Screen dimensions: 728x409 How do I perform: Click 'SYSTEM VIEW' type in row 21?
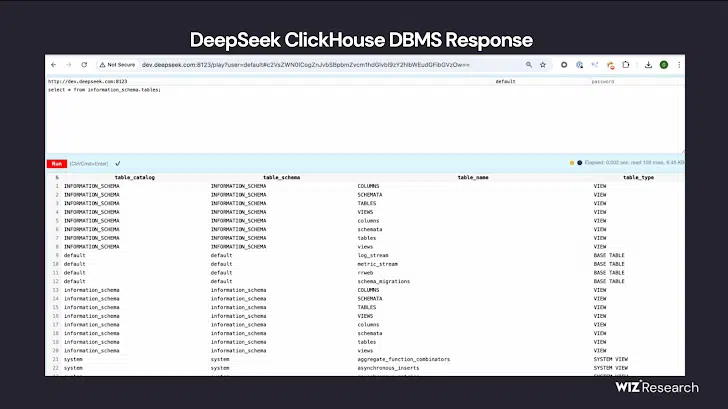[x=611, y=359]
